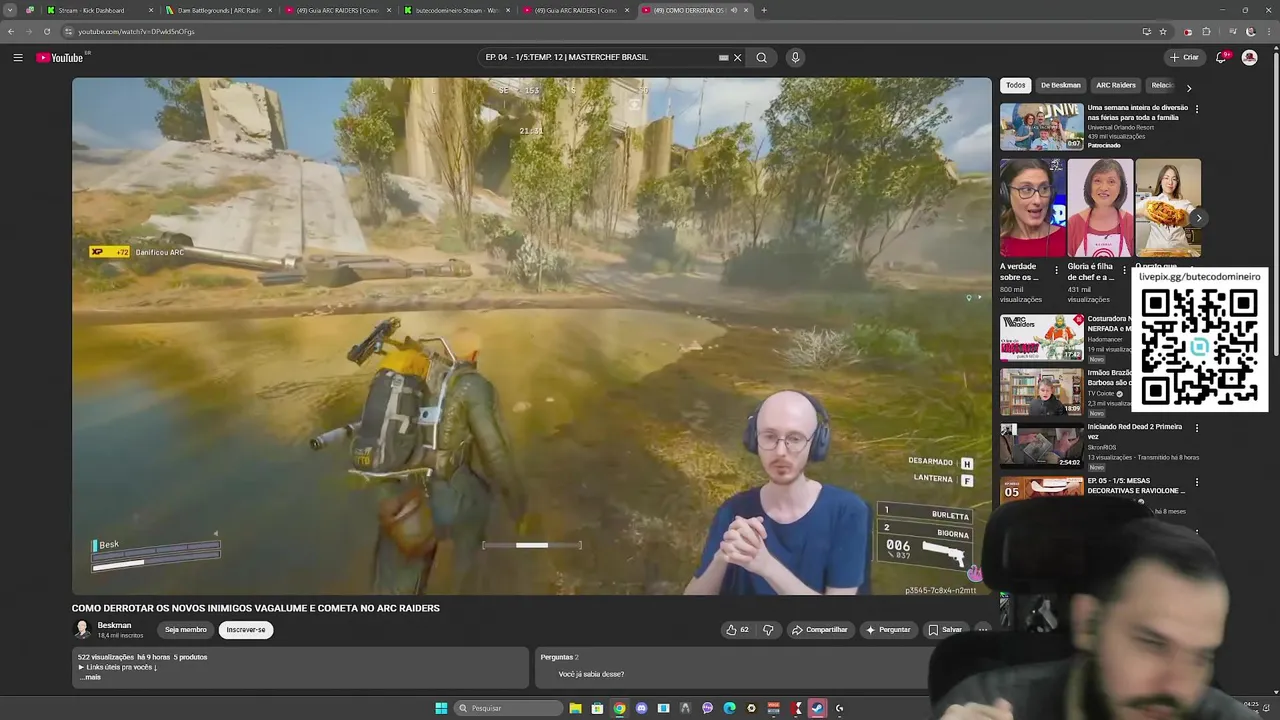Screen dimensions: 1280x720
Task: Open Discord from taskbar
Action: [641, 708]
